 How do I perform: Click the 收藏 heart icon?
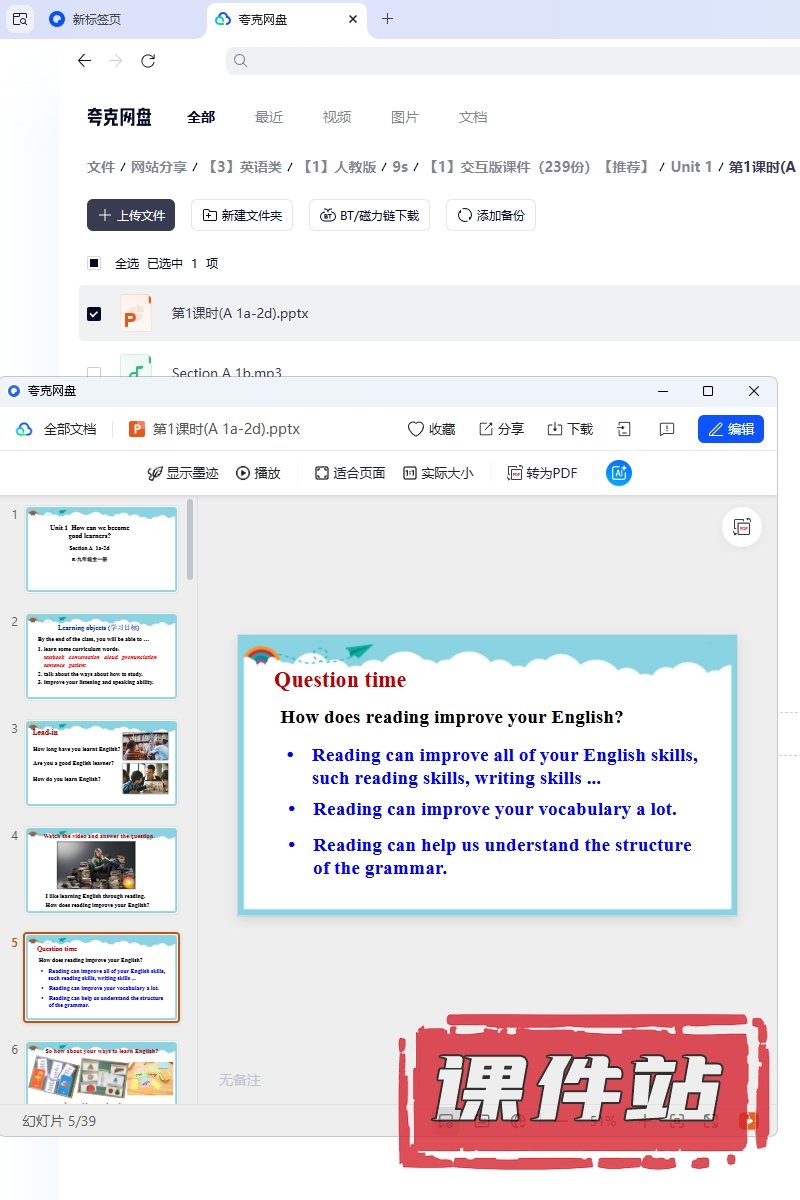416,429
